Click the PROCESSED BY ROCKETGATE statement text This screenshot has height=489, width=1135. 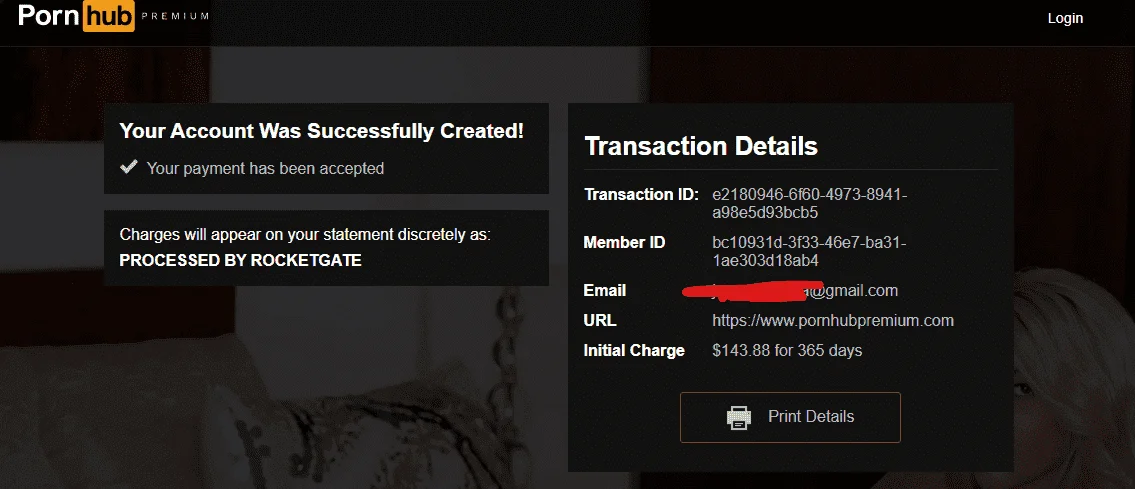240,260
